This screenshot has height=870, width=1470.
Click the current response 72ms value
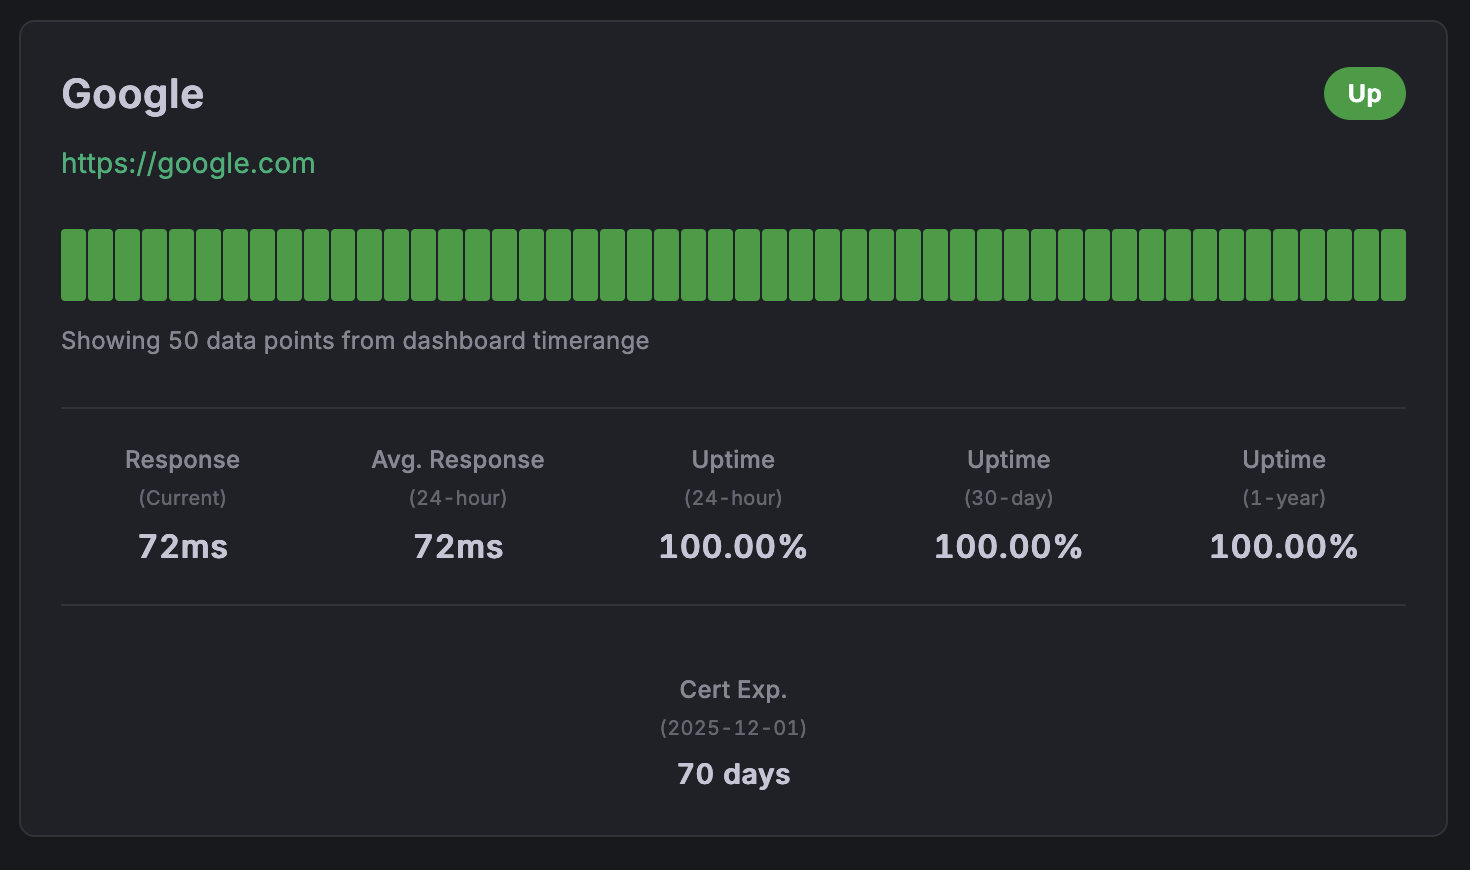point(183,547)
